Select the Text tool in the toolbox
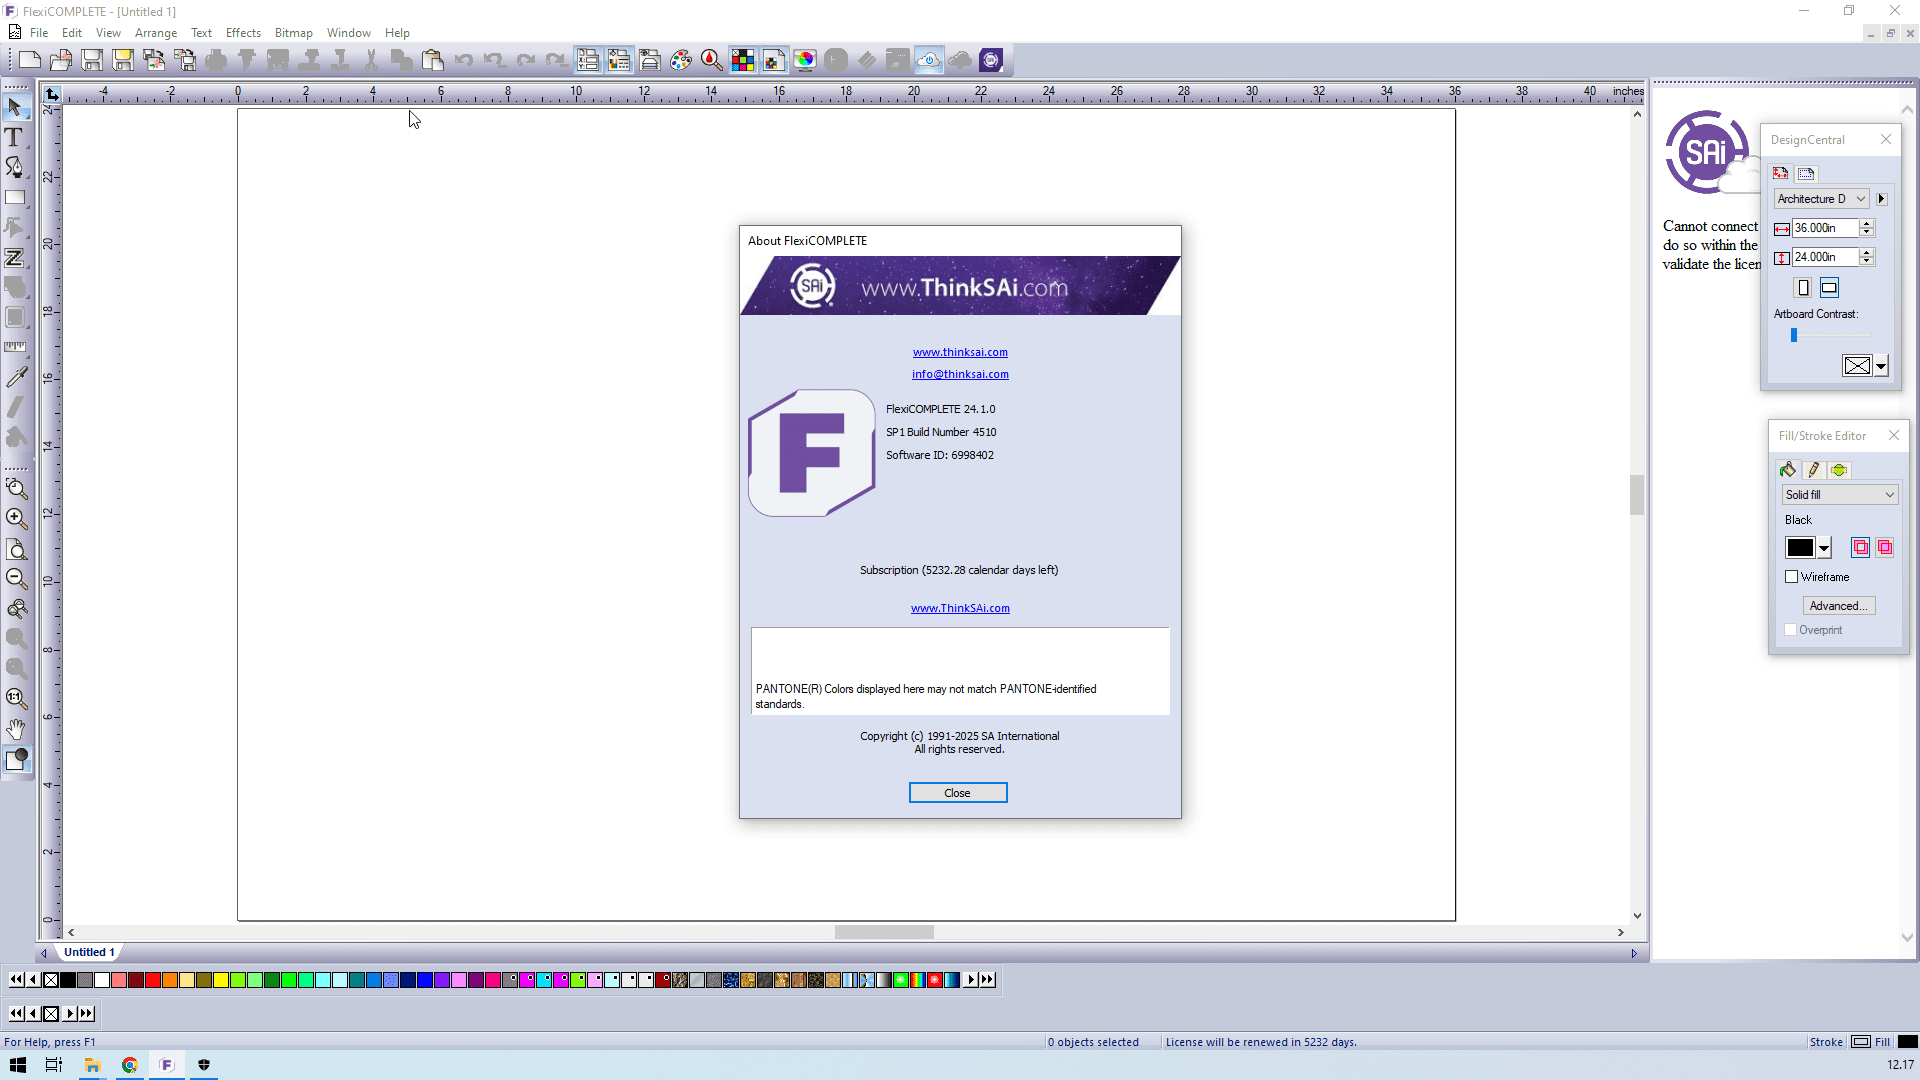1920x1080 pixels. [15, 137]
